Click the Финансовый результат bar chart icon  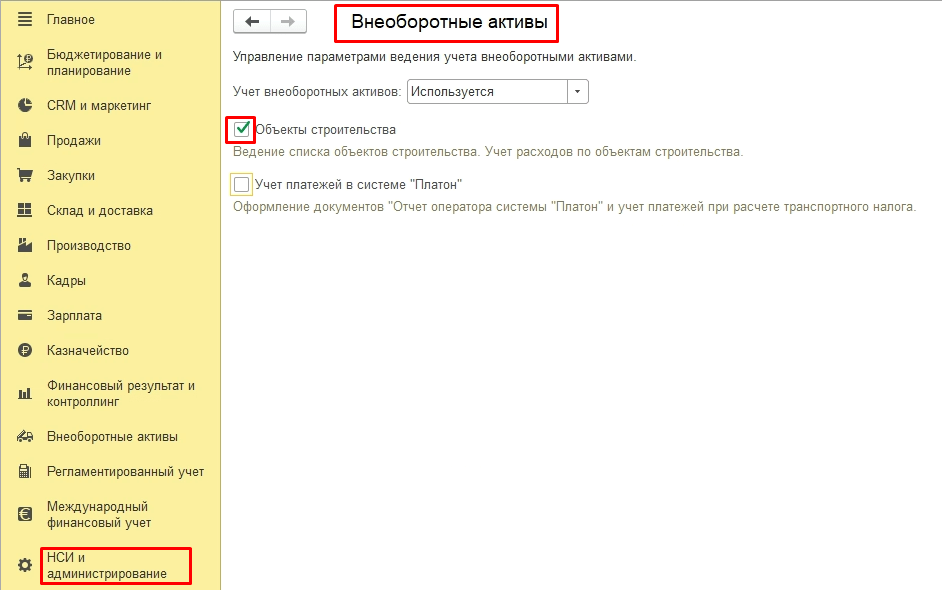pos(25,394)
